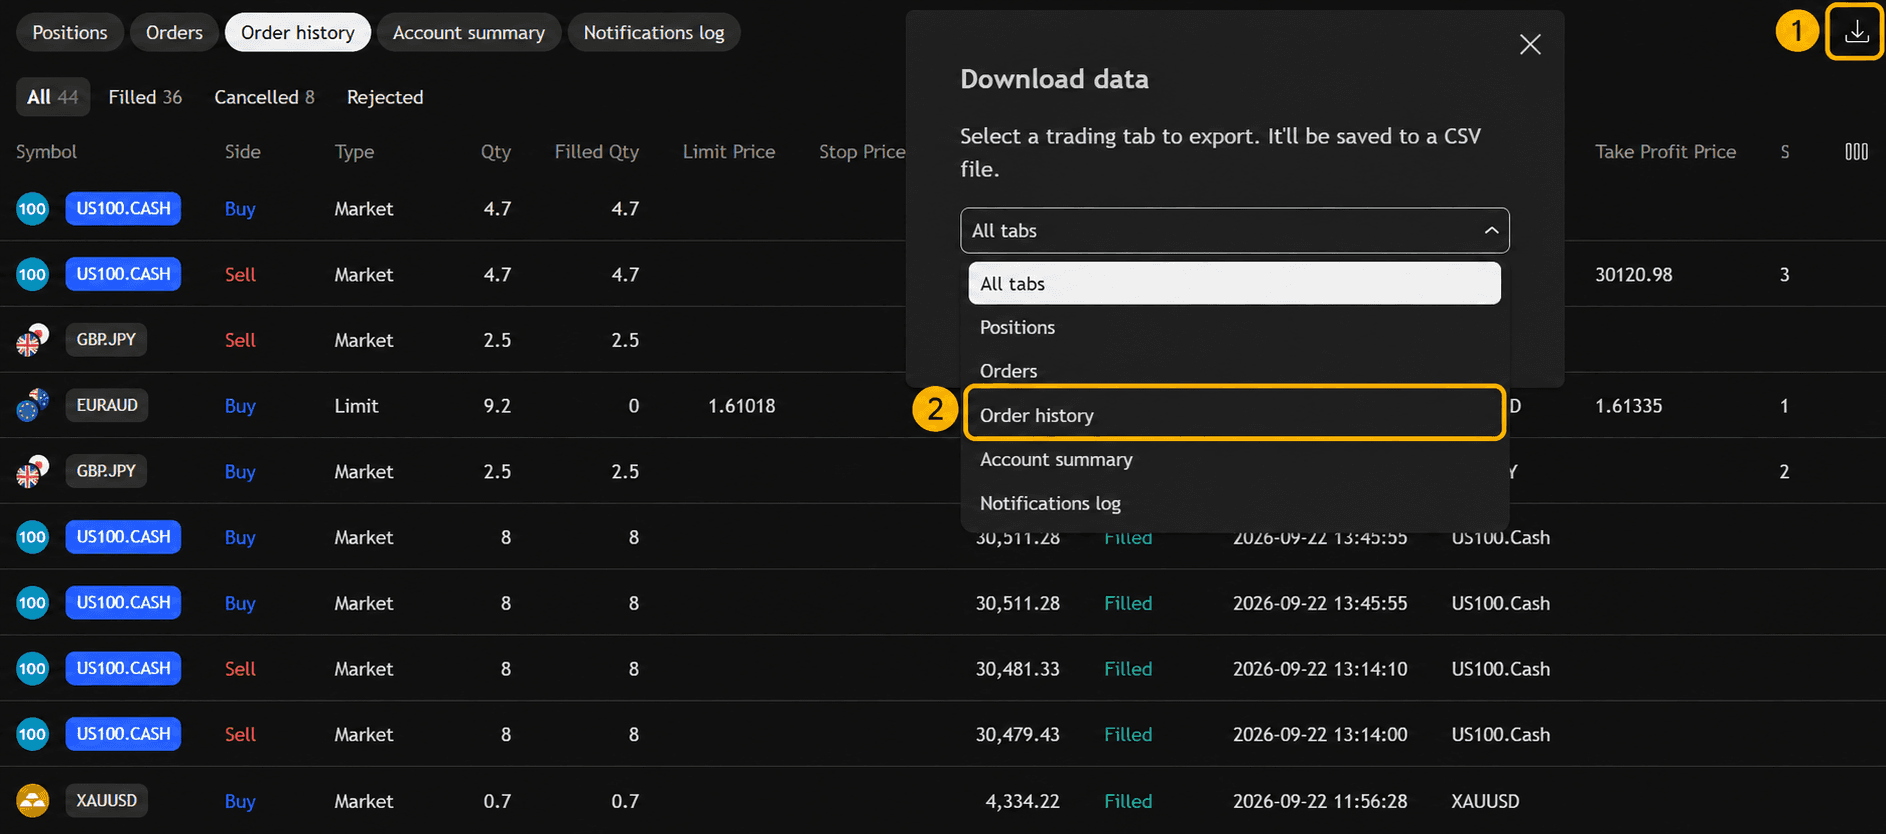Switch to the Orders tab
Screen dimensions: 1886x834
point(174,32)
